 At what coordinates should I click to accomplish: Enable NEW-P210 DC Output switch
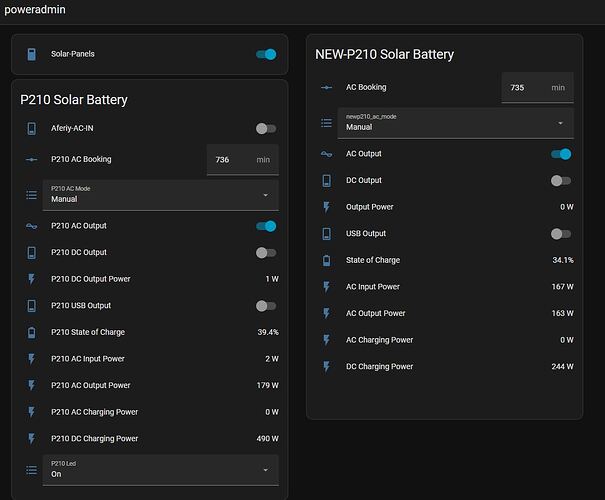click(561, 181)
